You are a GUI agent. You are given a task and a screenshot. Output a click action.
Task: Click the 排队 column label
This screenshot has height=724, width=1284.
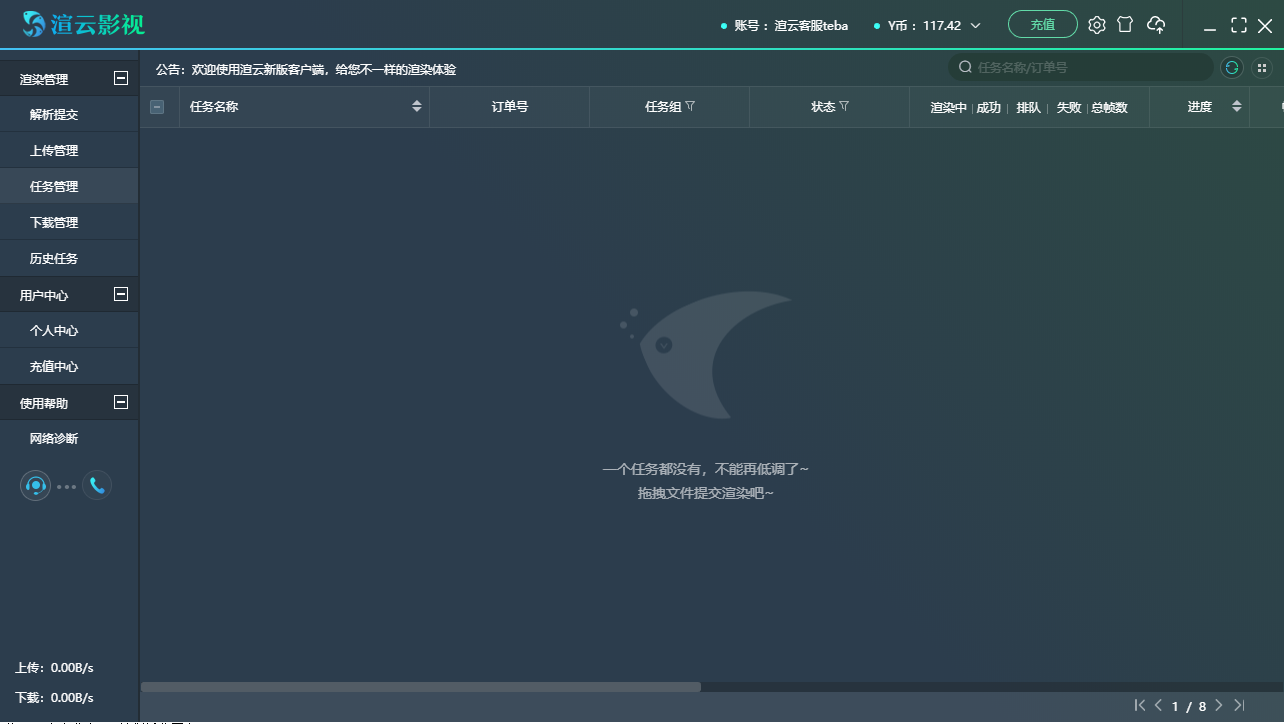click(1029, 107)
